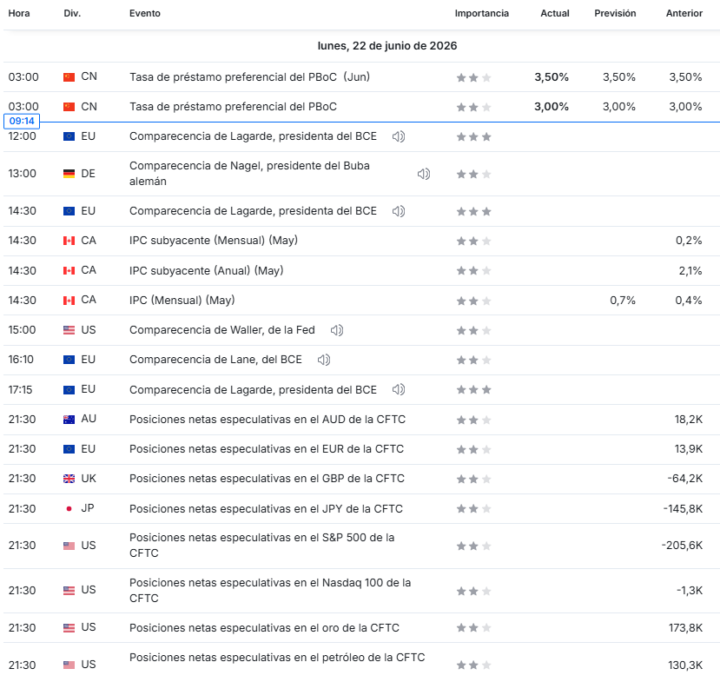This screenshot has height=682, width=720.
Task: Click German flag icon in 13:00 row
Action: tap(69, 174)
